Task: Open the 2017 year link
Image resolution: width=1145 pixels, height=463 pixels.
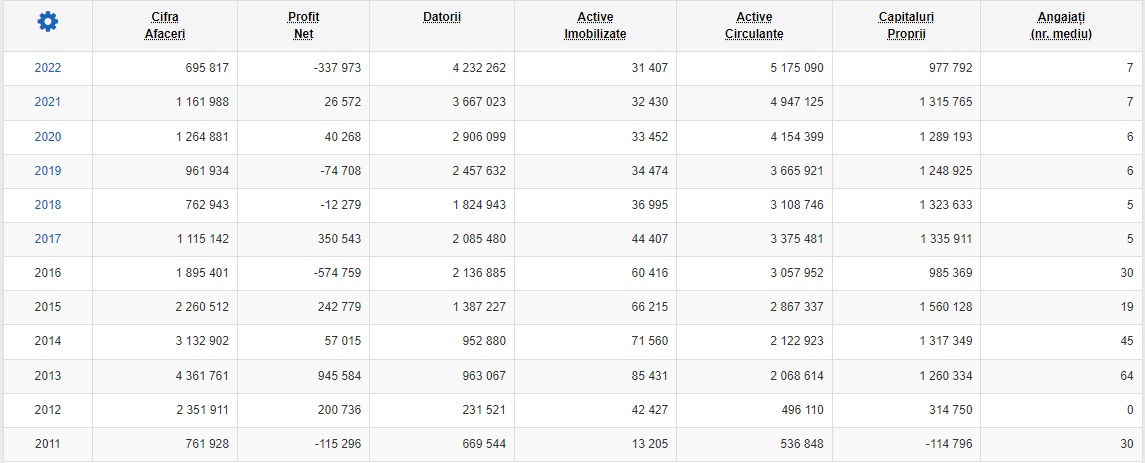Action: [x=48, y=238]
